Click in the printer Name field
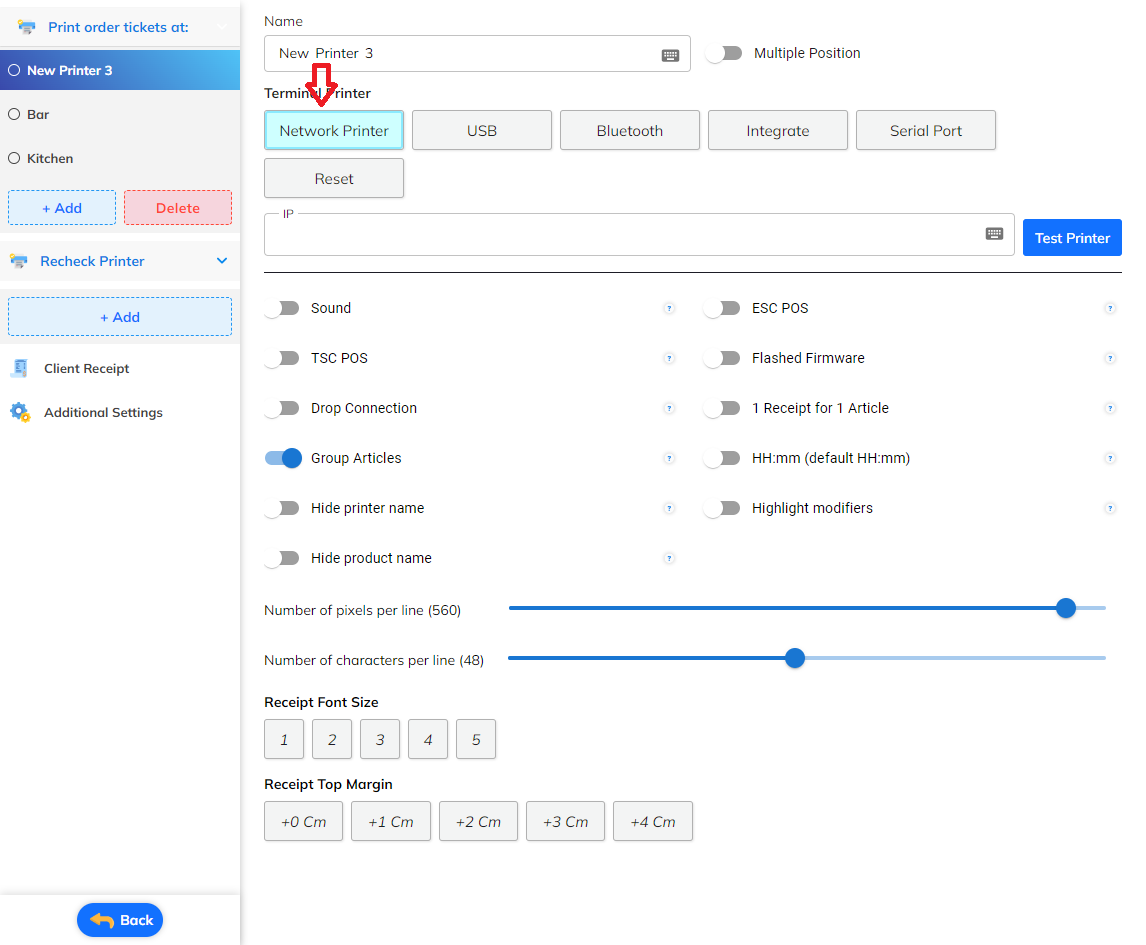 coord(477,53)
